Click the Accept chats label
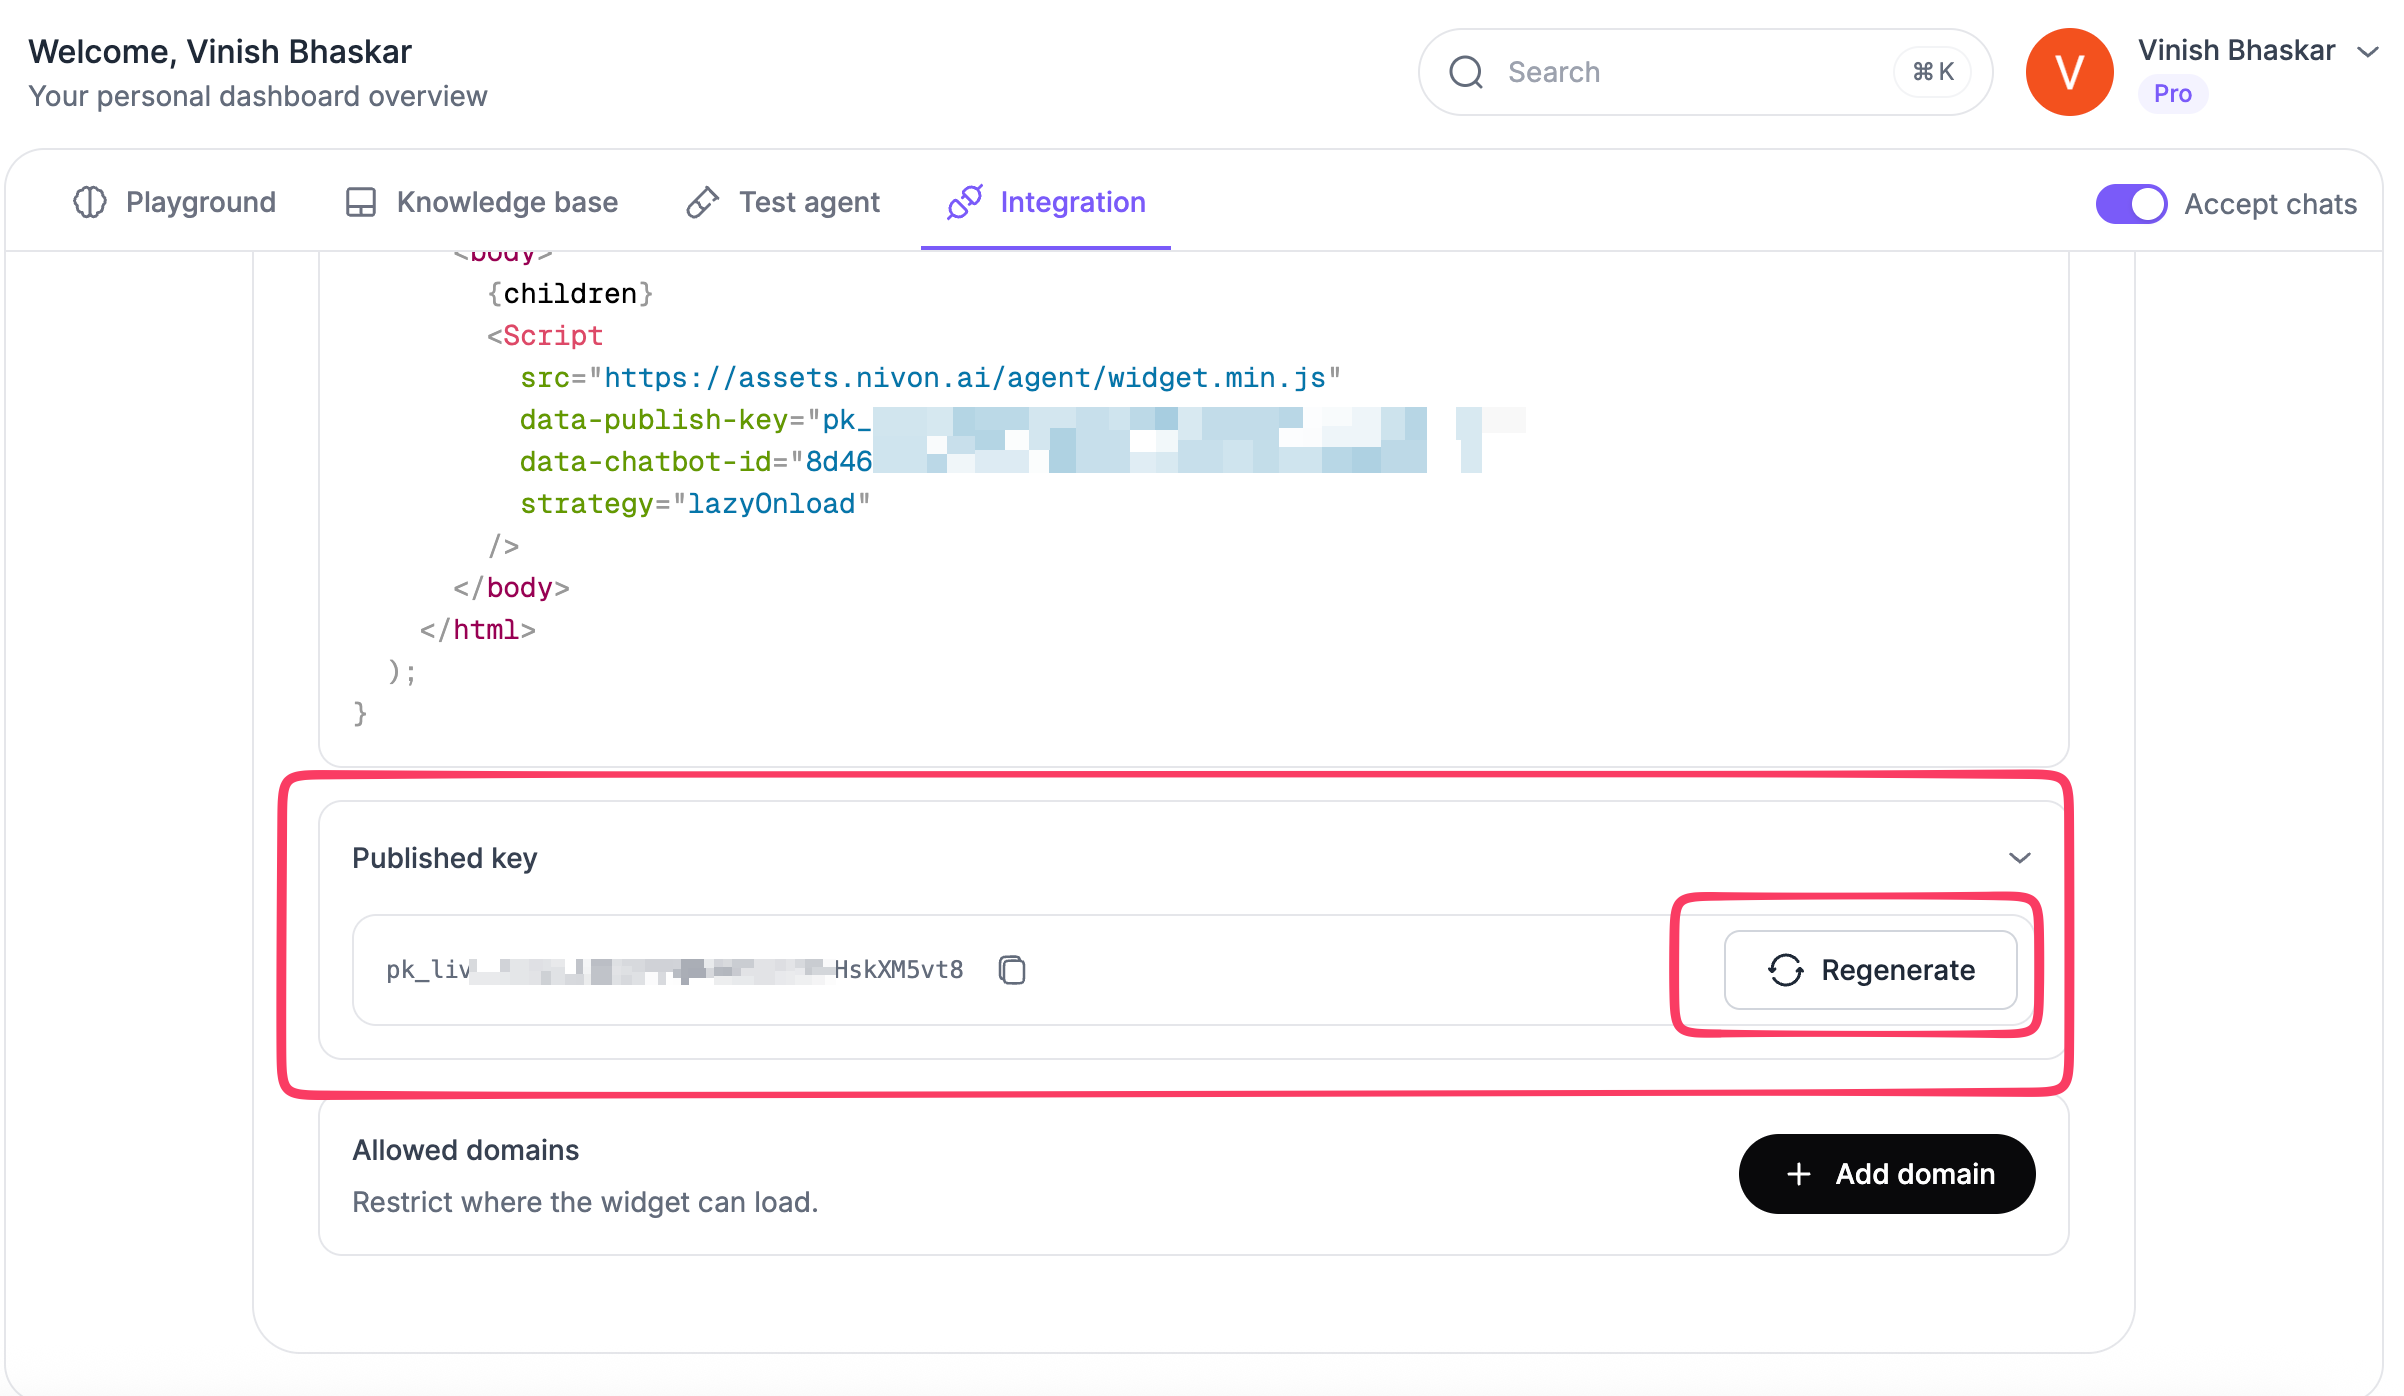Screen dimensions: 2404x1396 2271,204
